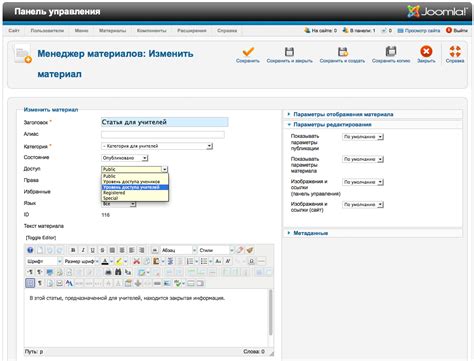The image size is (474, 361).
Task: Insert a numbered list
Action: click(x=190, y=261)
